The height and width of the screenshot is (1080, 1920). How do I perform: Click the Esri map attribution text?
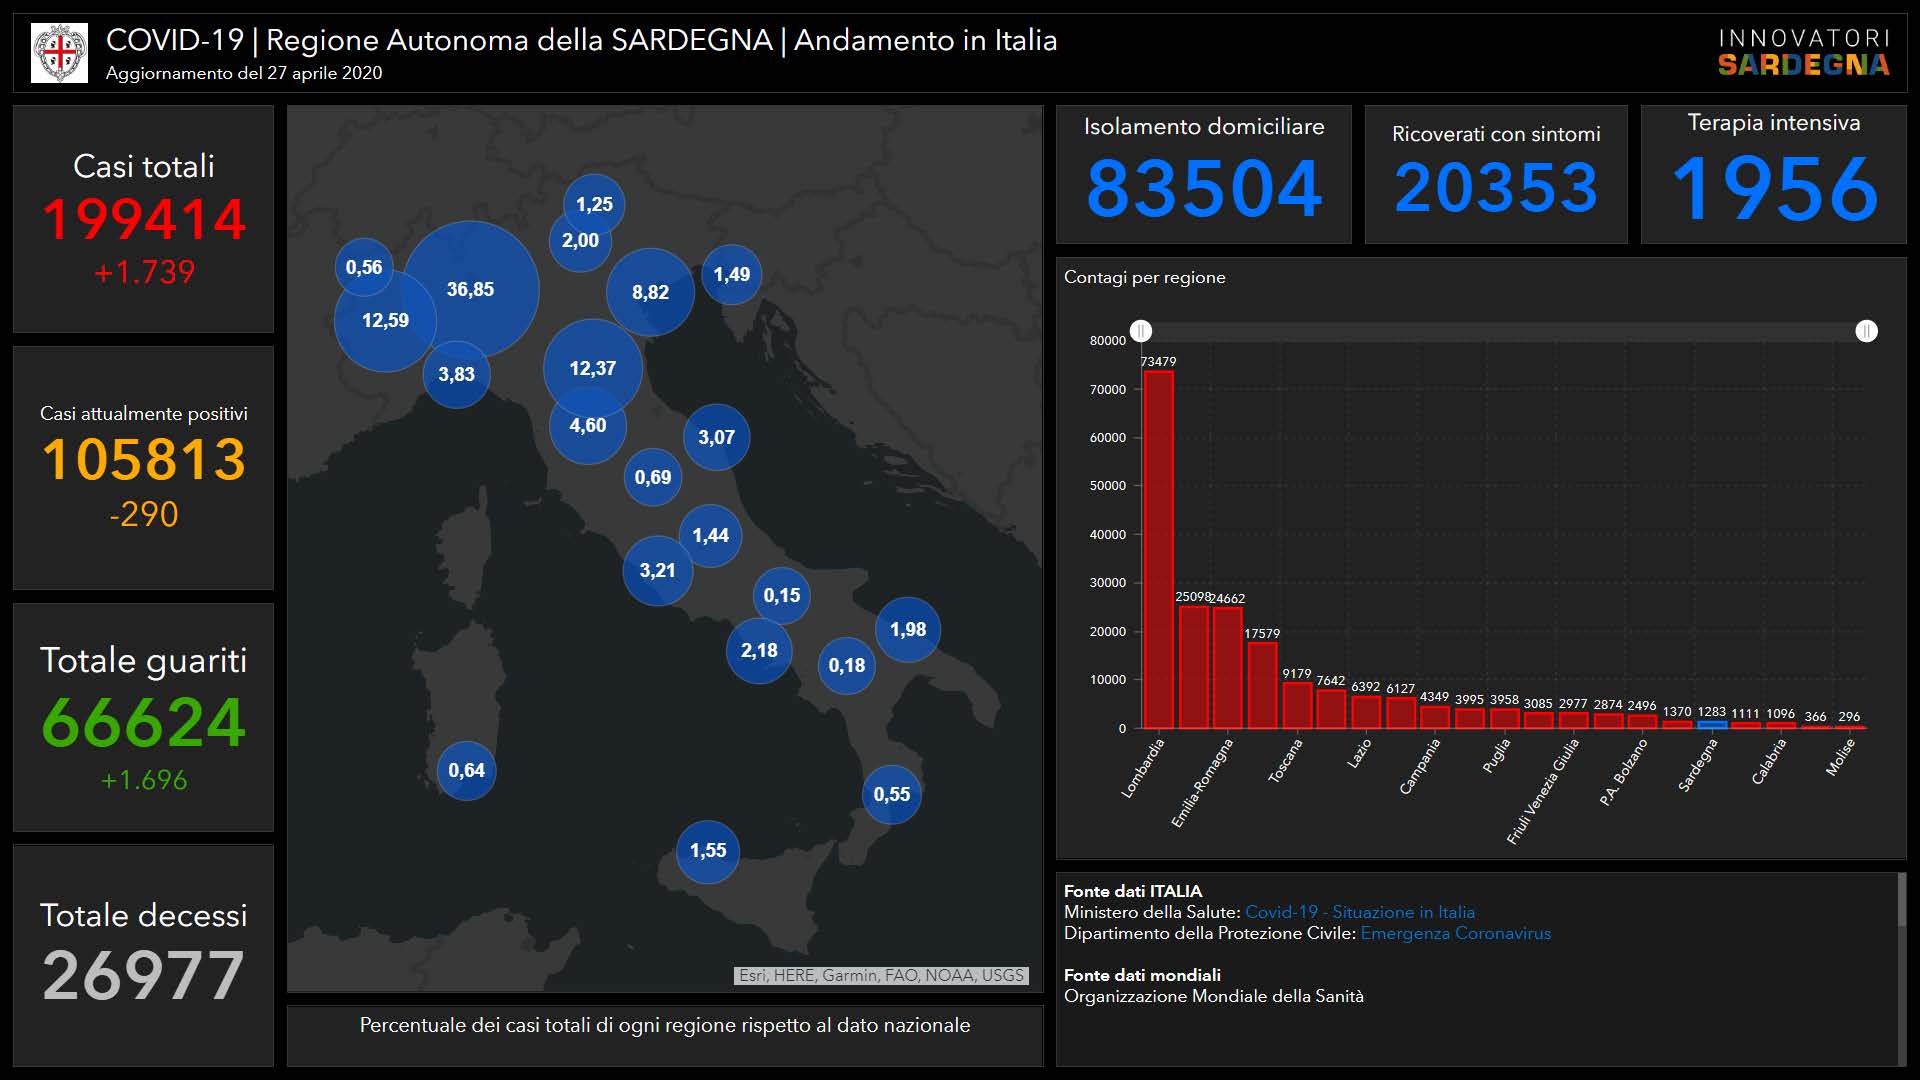point(881,975)
